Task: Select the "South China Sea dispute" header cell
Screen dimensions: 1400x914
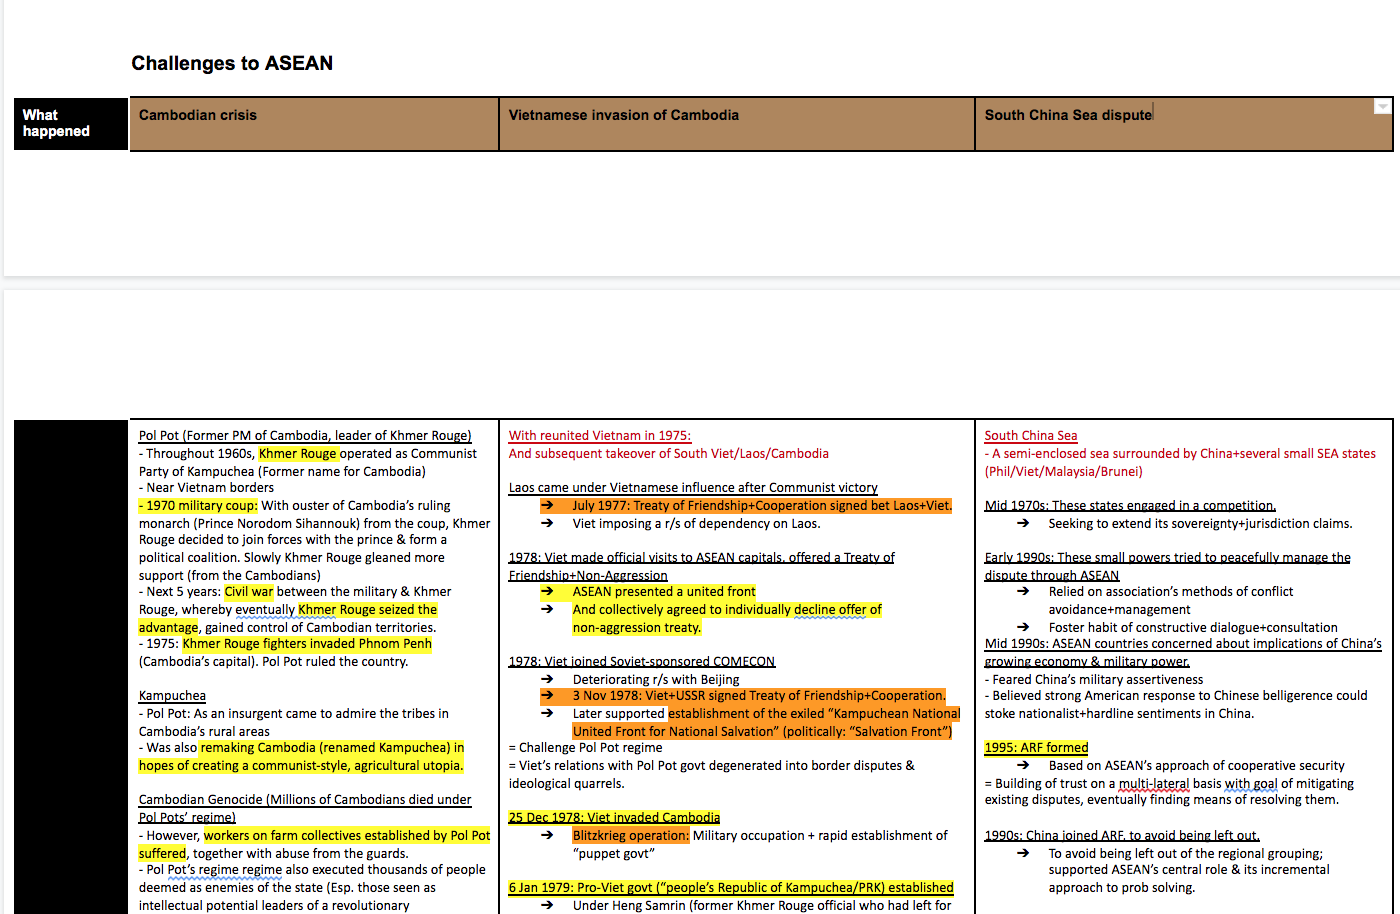Action: [1067, 114]
